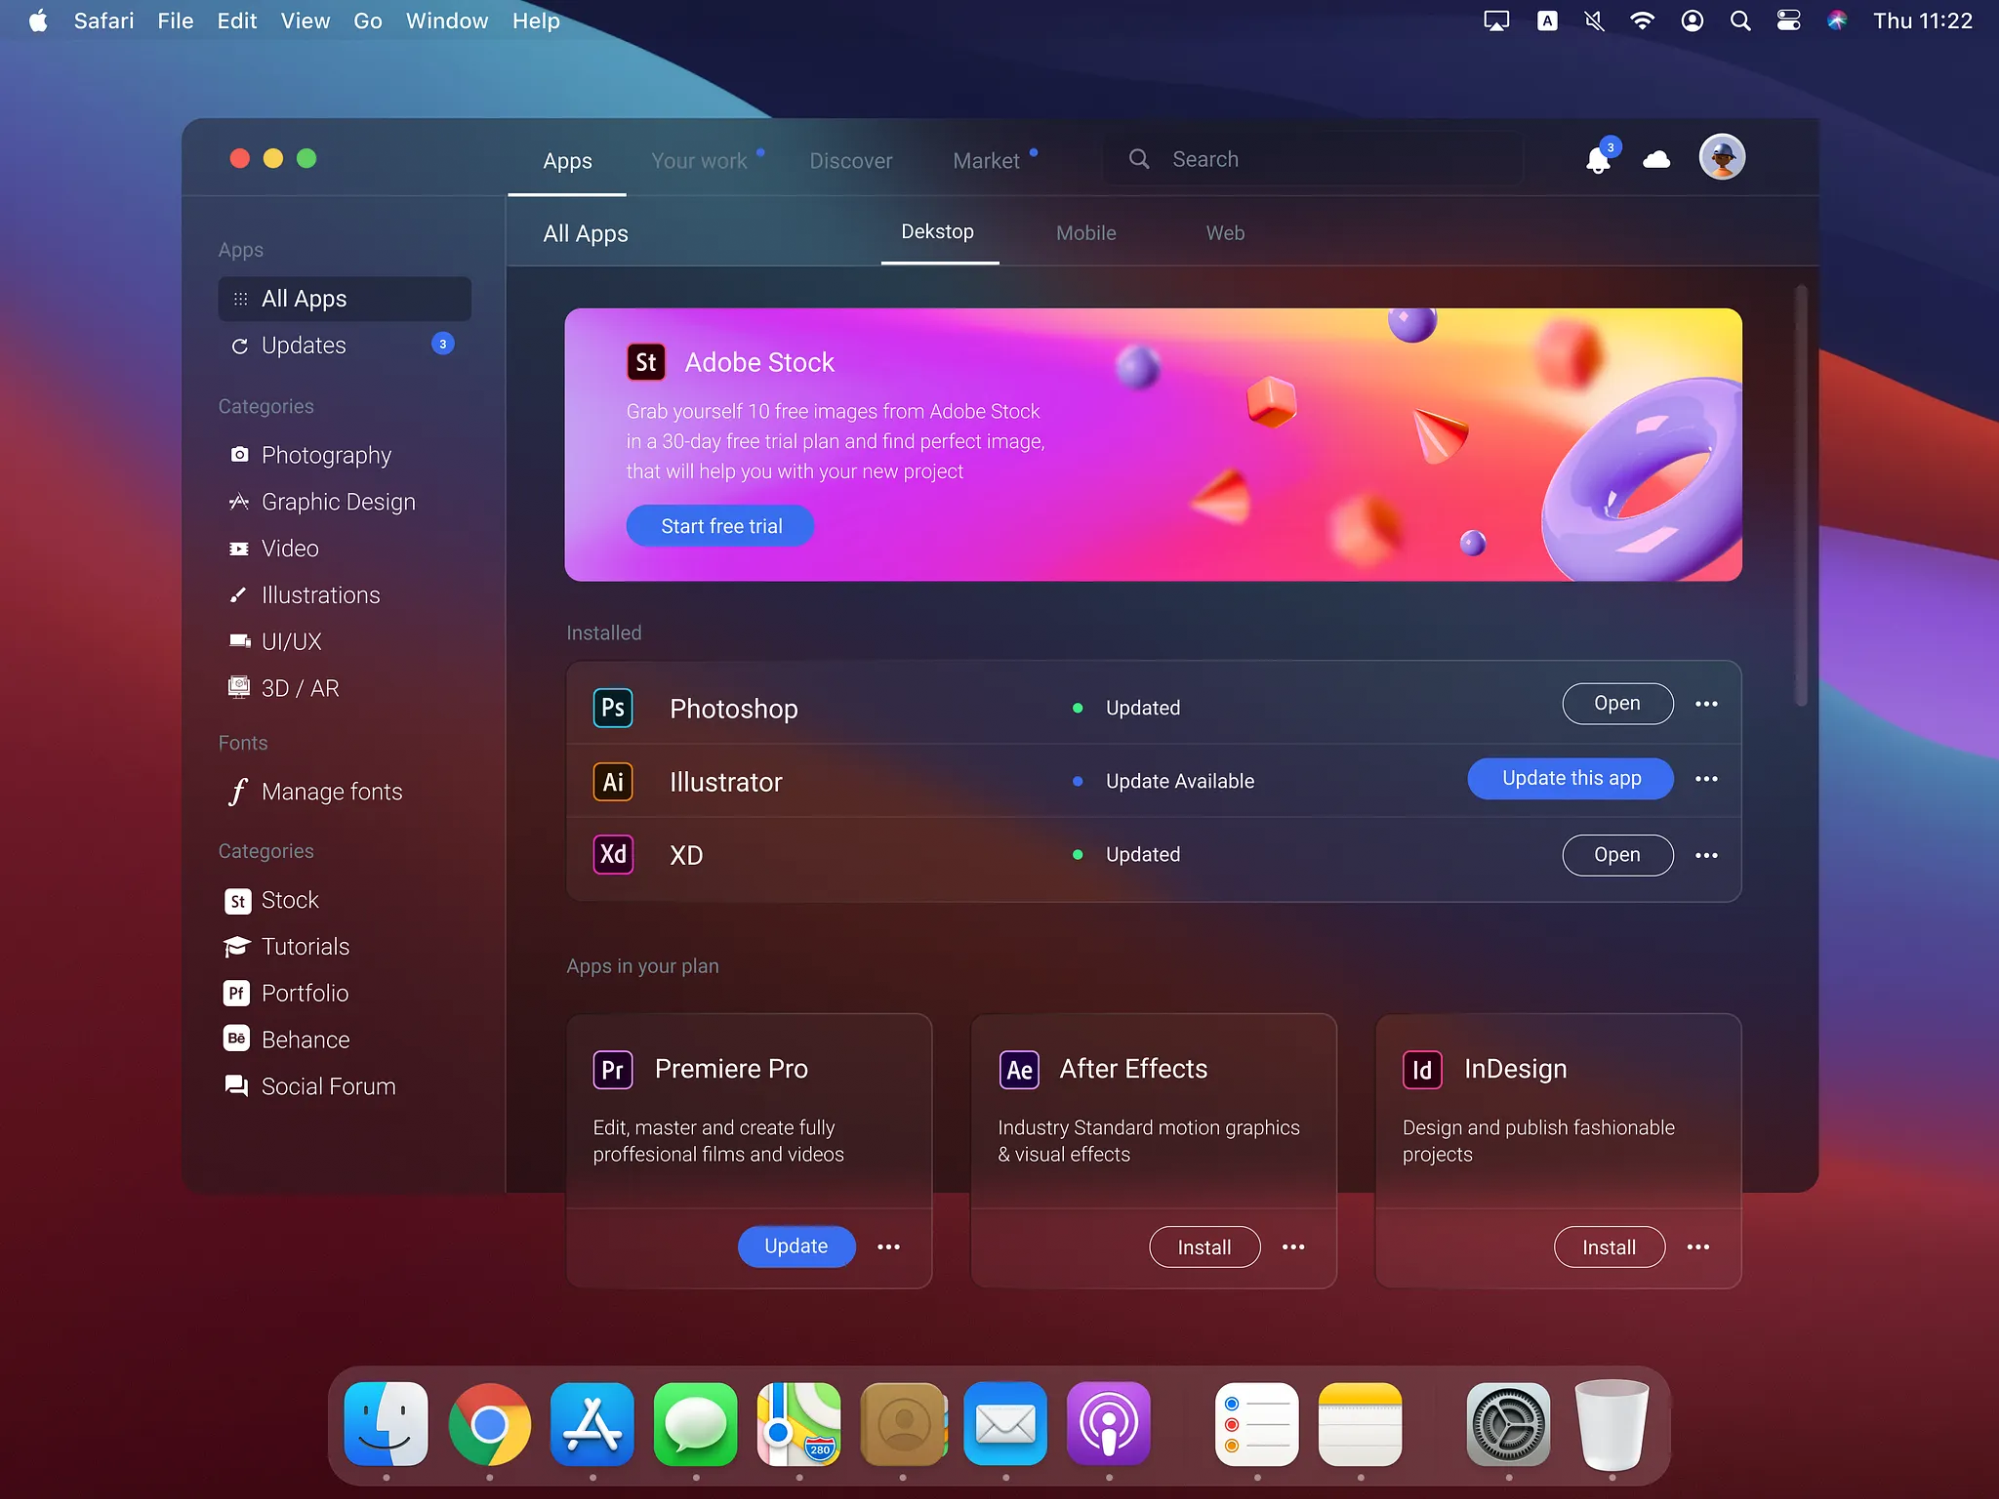Click the Update this app button
1999x1500 pixels.
coord(1570,779)
